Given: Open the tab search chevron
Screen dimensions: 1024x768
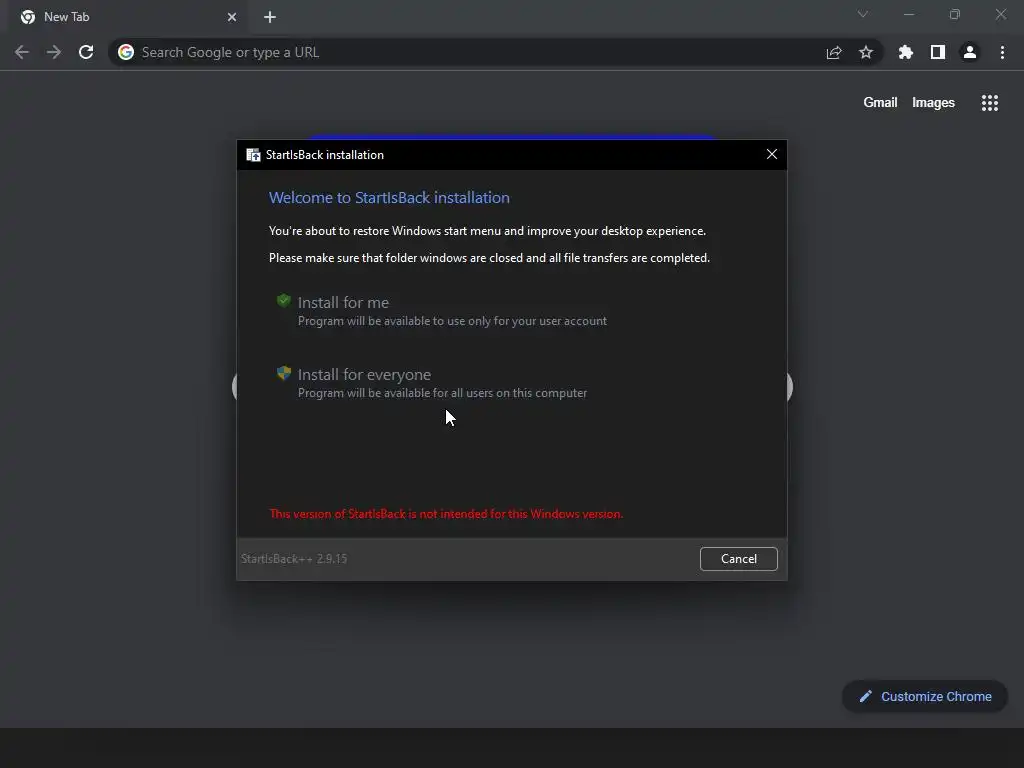Looking at the screenshot, I should coord(863,14).
